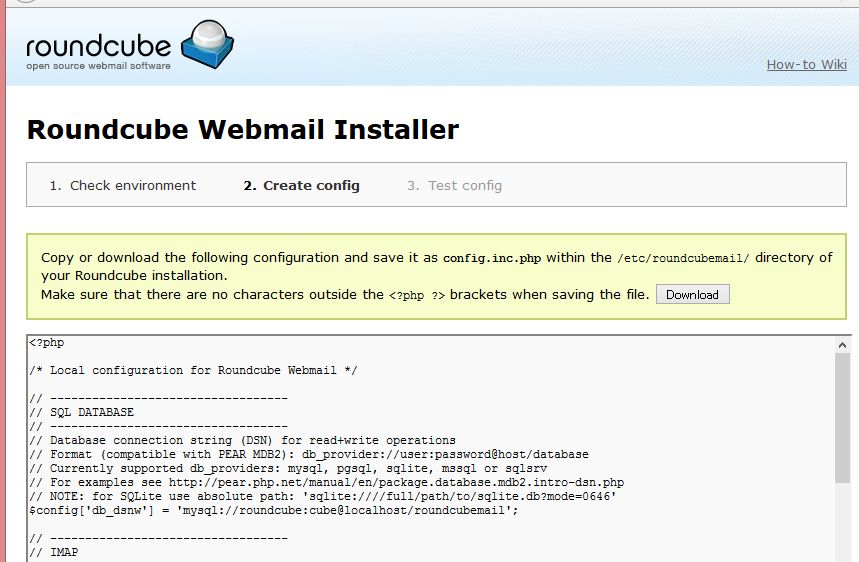Click the open source webmail software tagline
The height and width of the screenshot is (562, 859).
[x=99, y=66]
